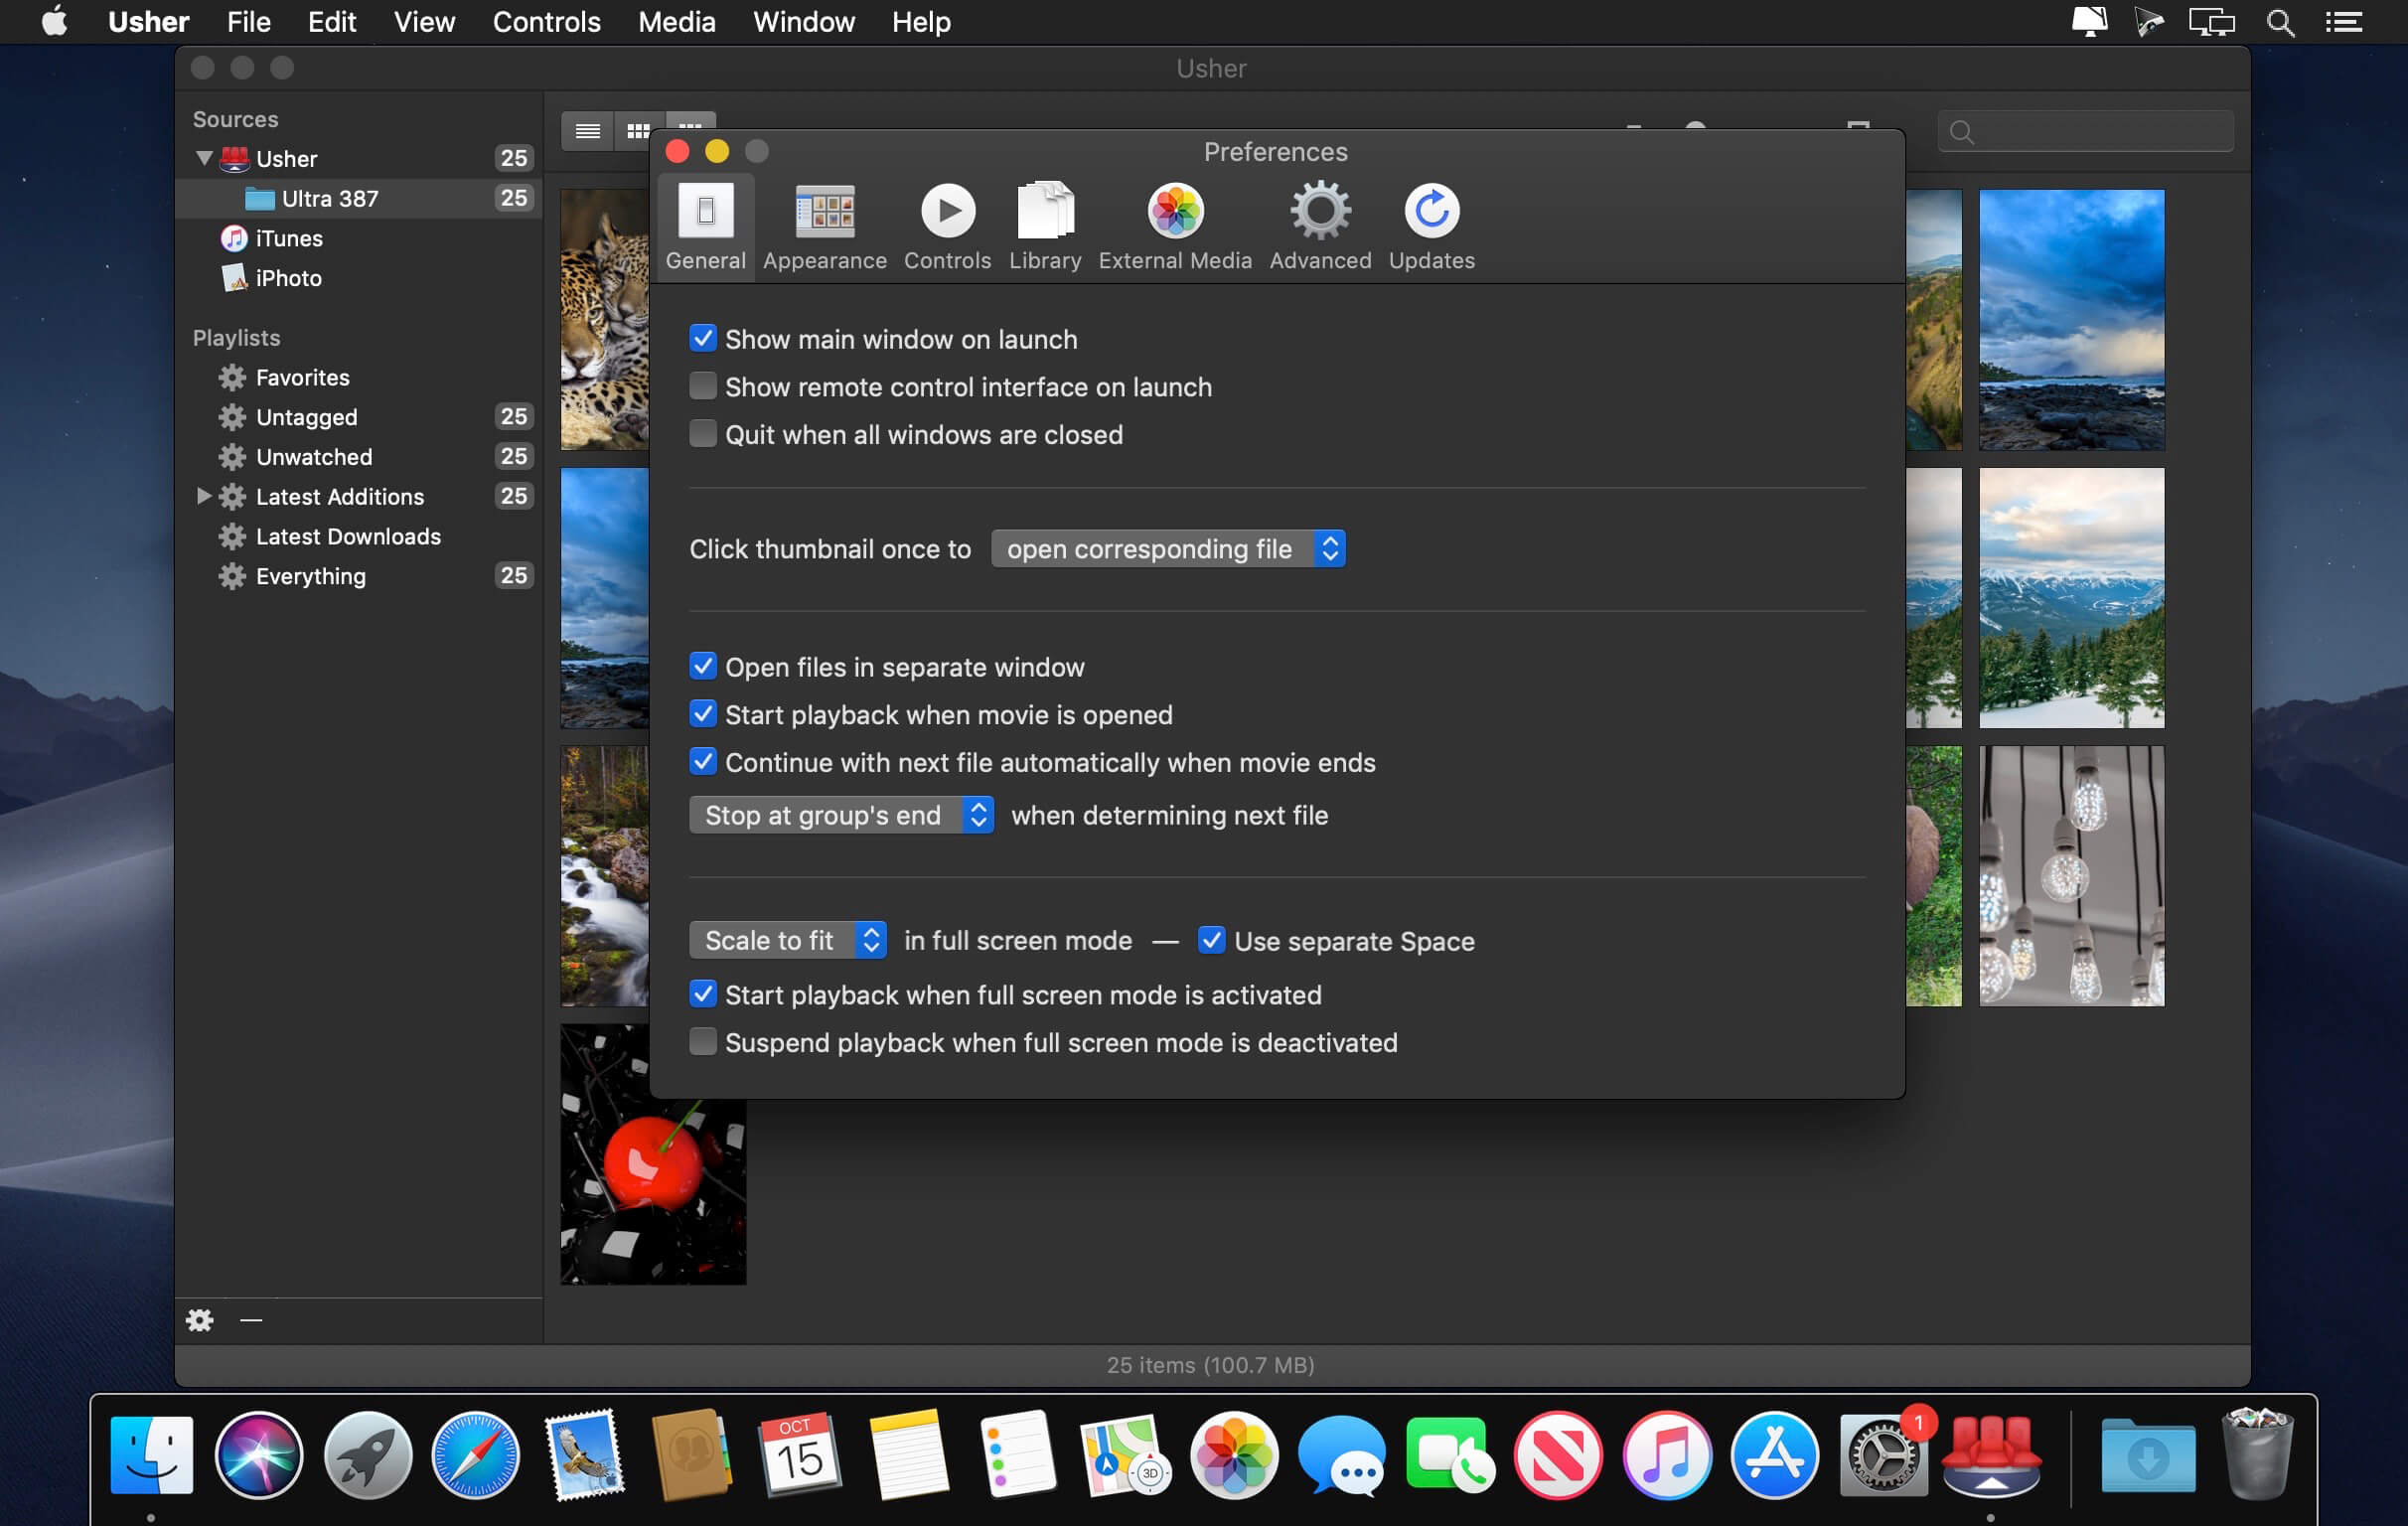This screenshot has height=1526, width=2408.
Task: Open the Media menu in menu bar
Action: pos(676,22)
